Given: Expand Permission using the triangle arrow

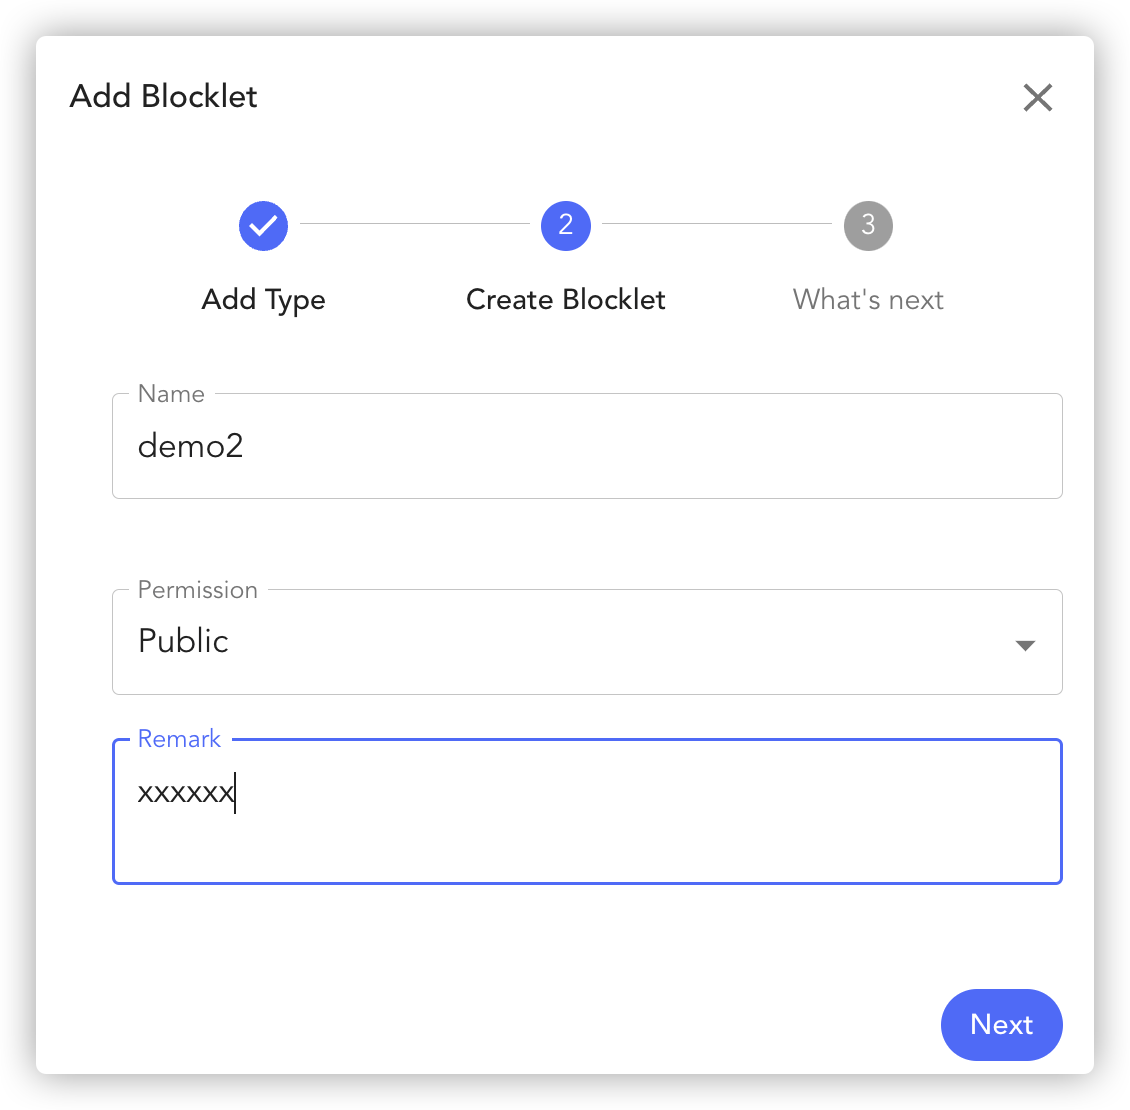Looking at the screenshot, I should 1025,645.
